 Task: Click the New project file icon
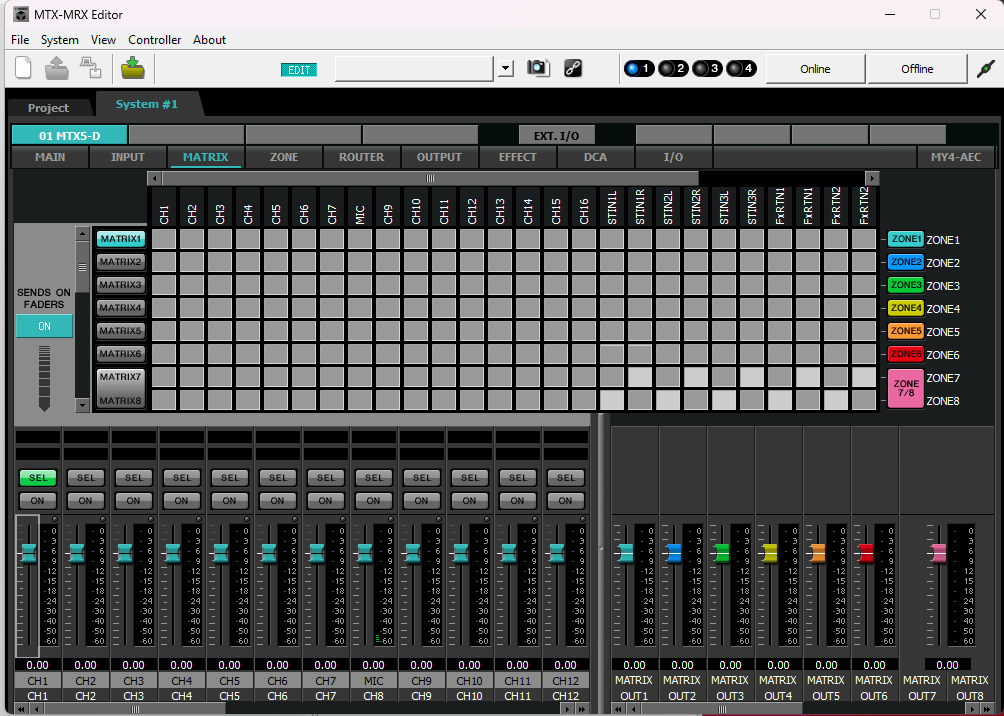[x=24, y=68]
